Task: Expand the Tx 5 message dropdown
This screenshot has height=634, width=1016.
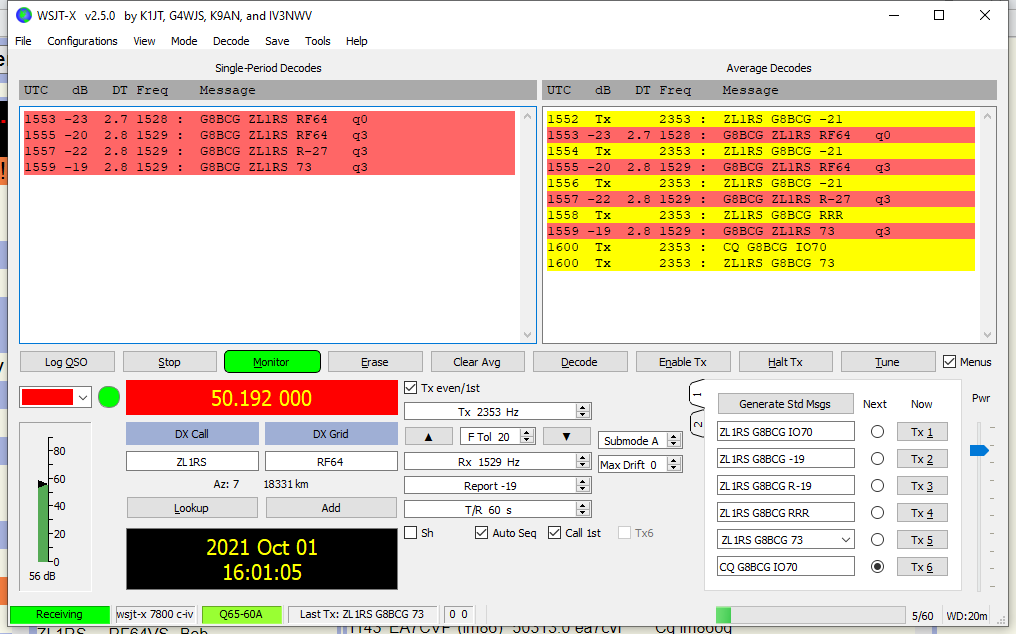Action: coord(846,540)
